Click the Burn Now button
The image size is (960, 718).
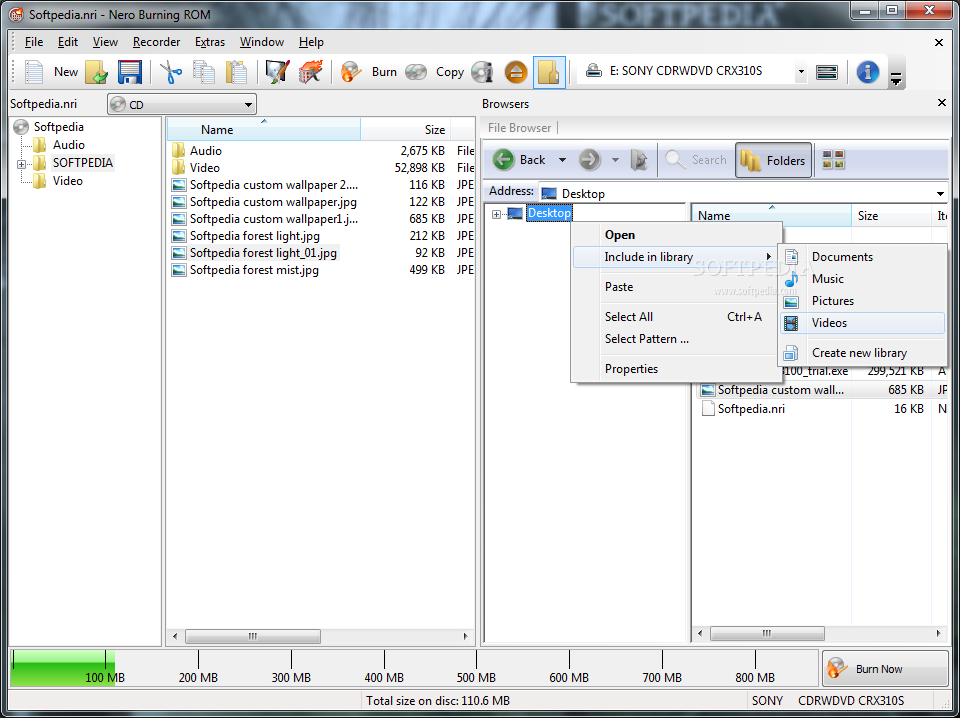[885, 669]
